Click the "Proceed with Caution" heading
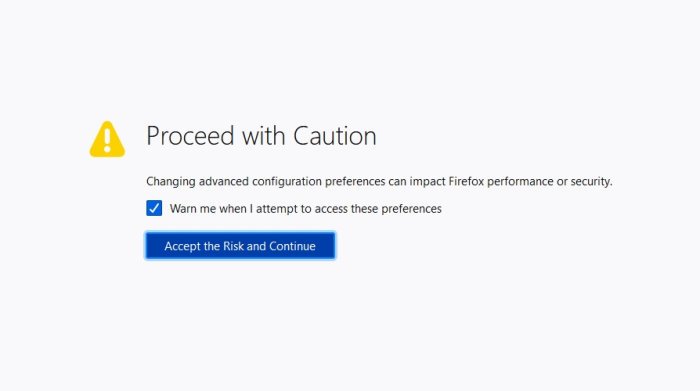Image resolution: width=700 pixels, height=391 pixels. pyautogui.click(x=261, y=136)
